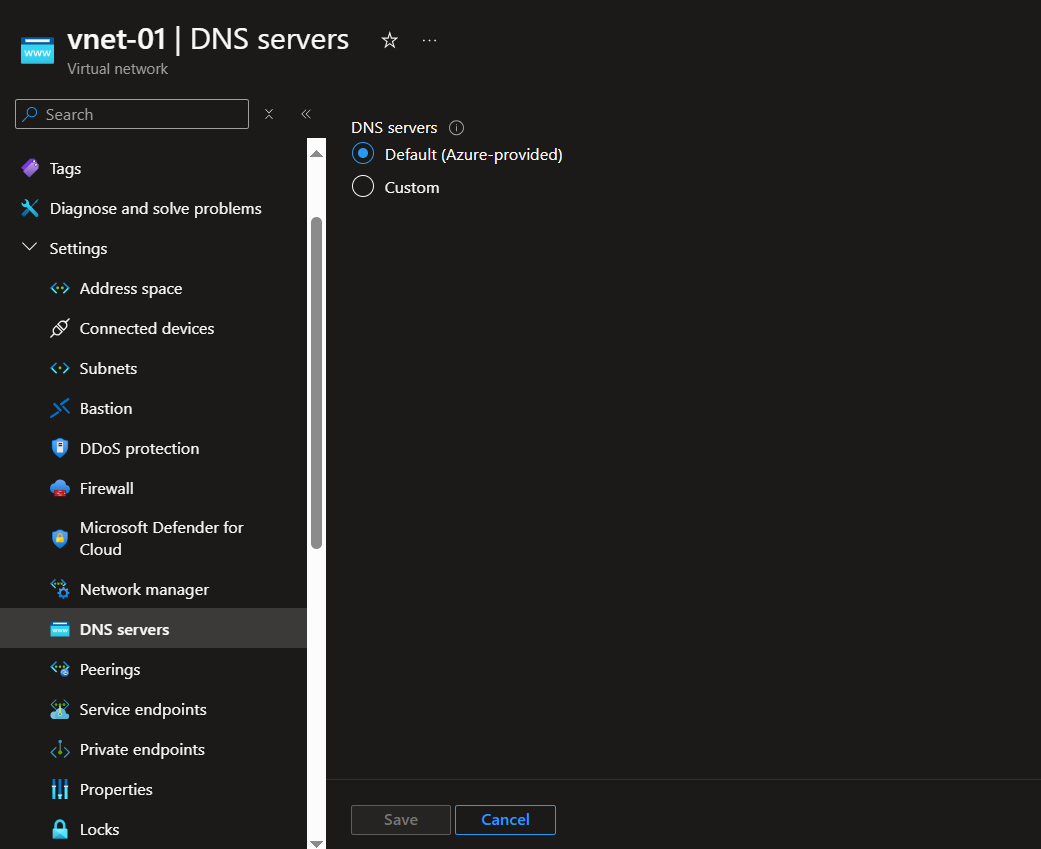The height and width of the screenshot is (849, 1041).
Task: Click the Microsoft Defender for Cloud icon
Action: [60, 538]
